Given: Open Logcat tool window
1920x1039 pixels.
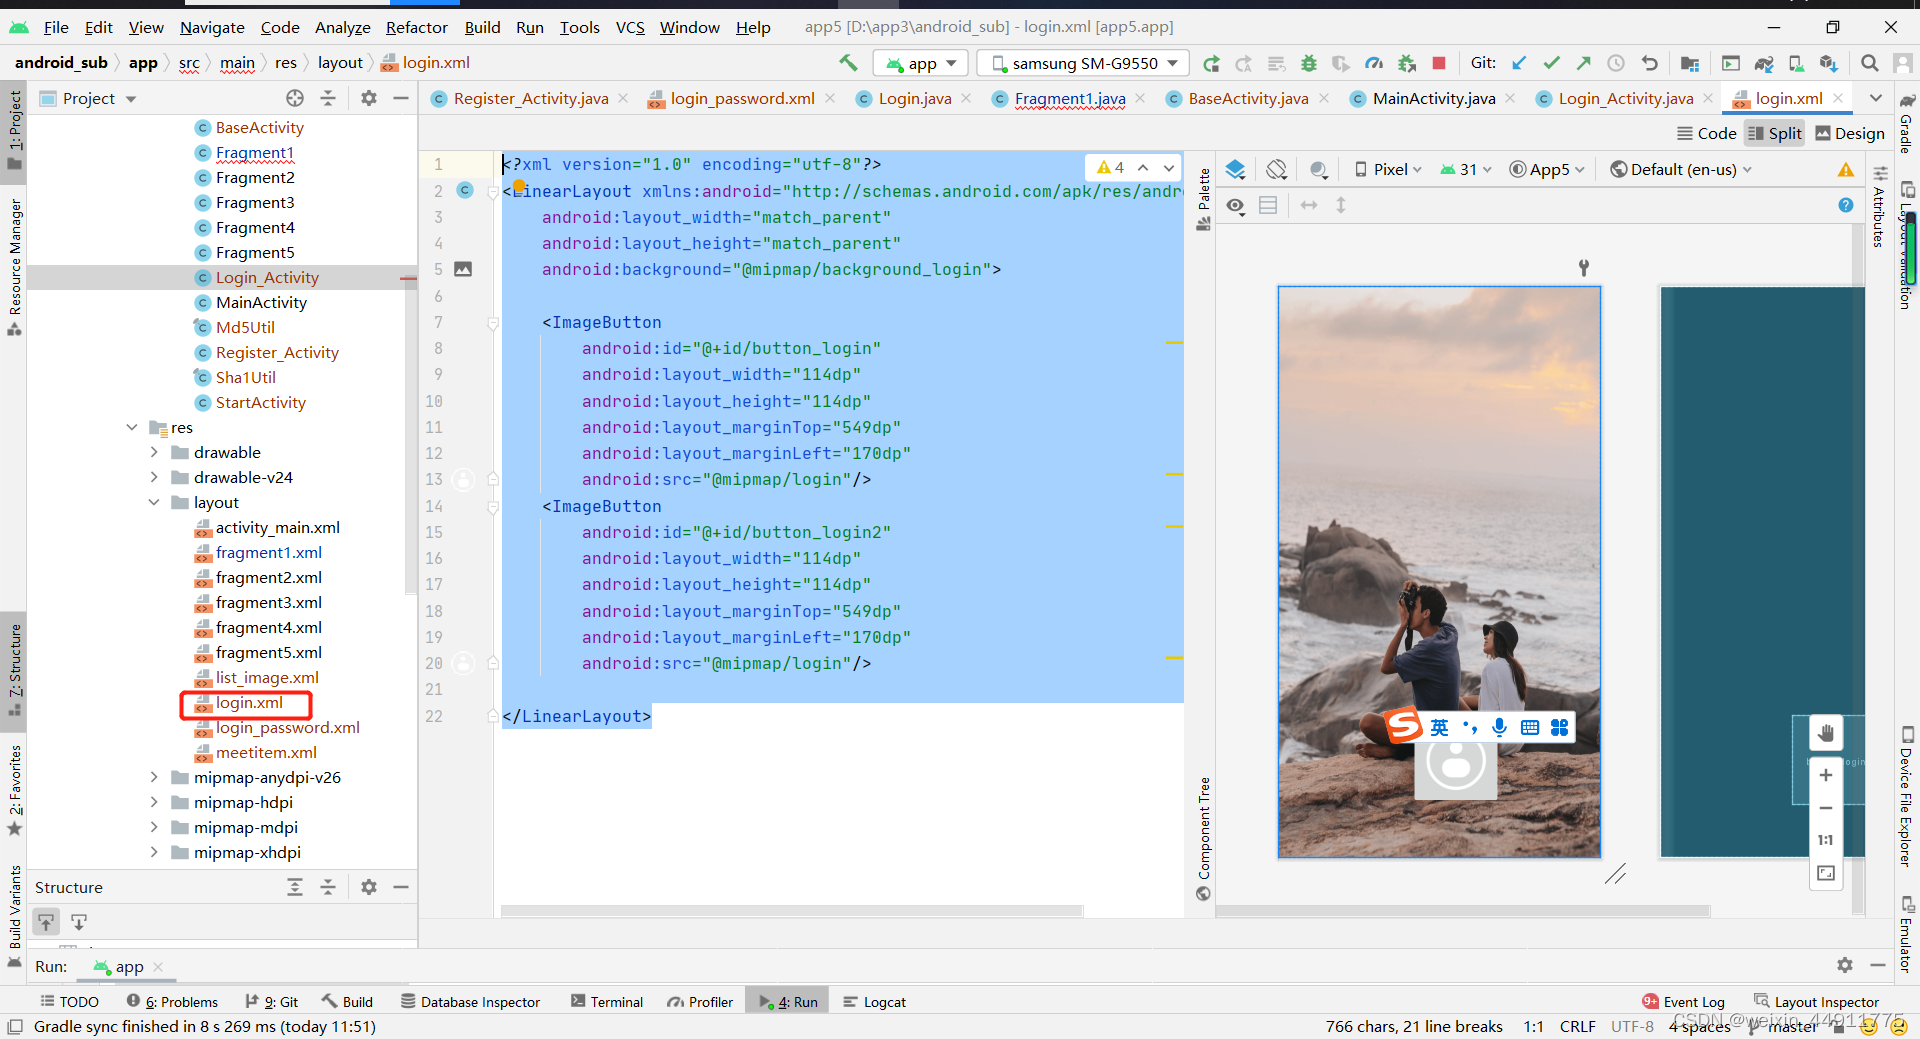Looking at the screenshot, I should 875,1002.
